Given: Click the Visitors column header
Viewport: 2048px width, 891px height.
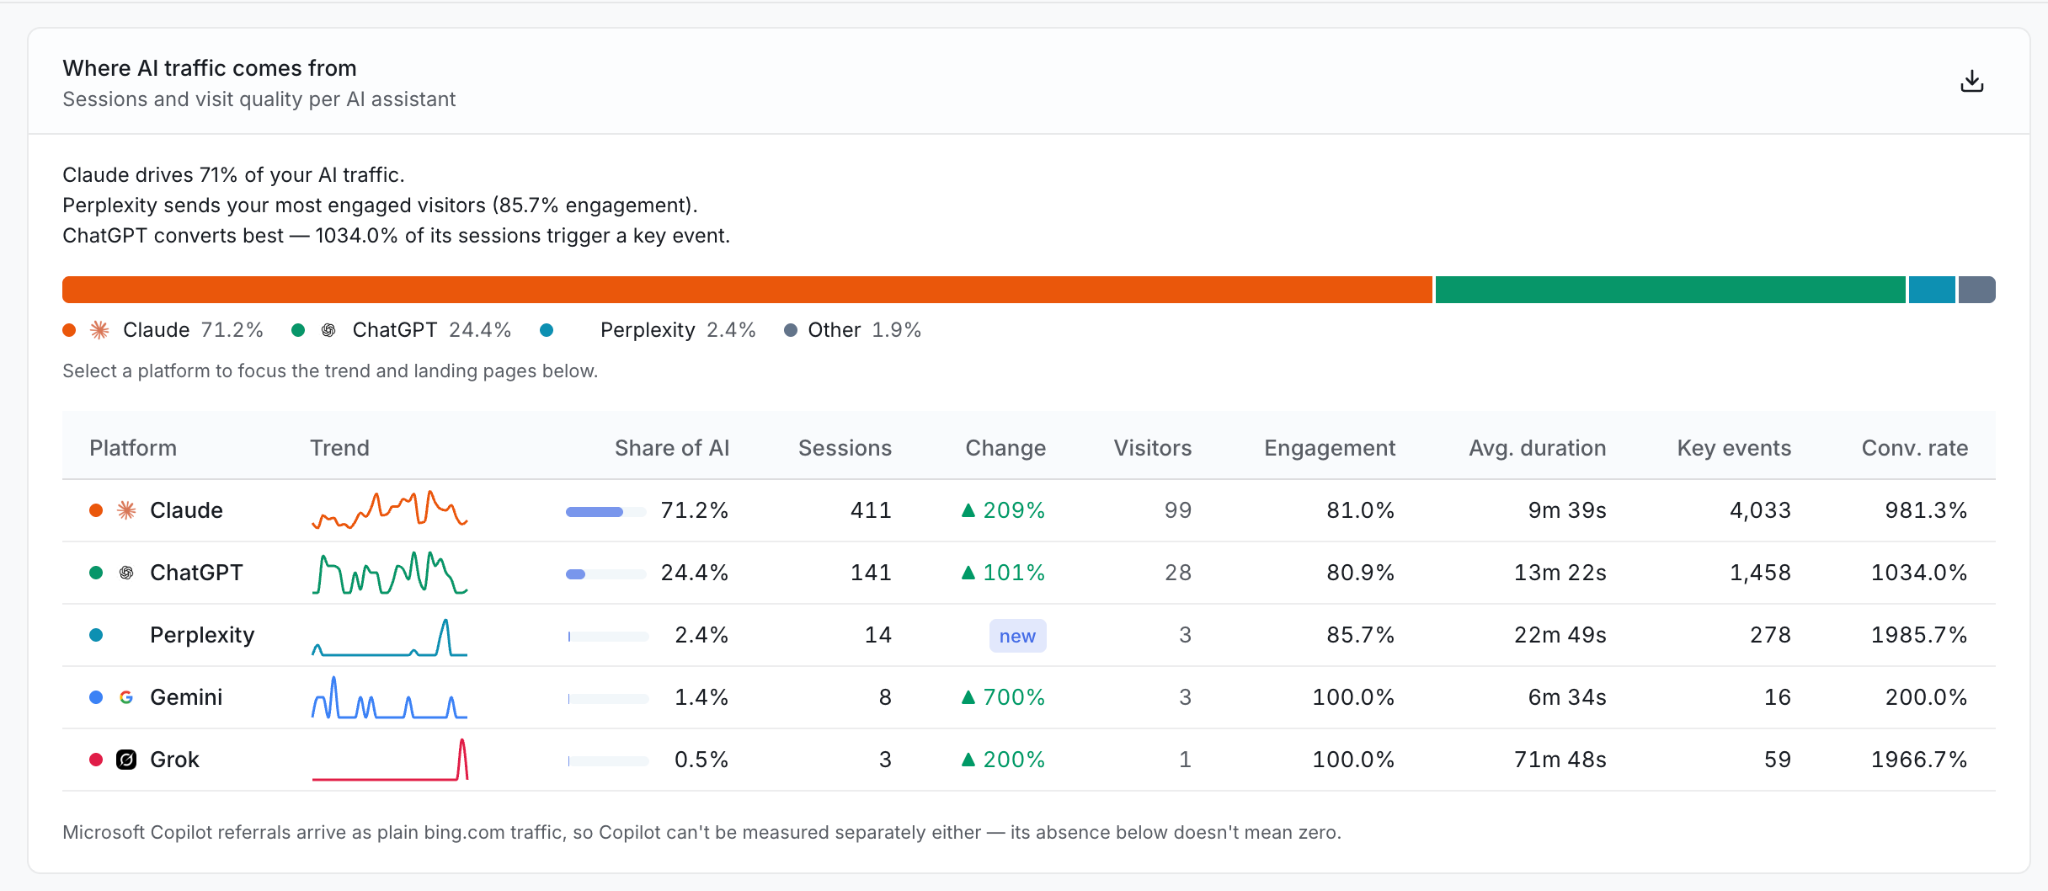Looking at the screenshot, I should click(x=1152, y=448).
